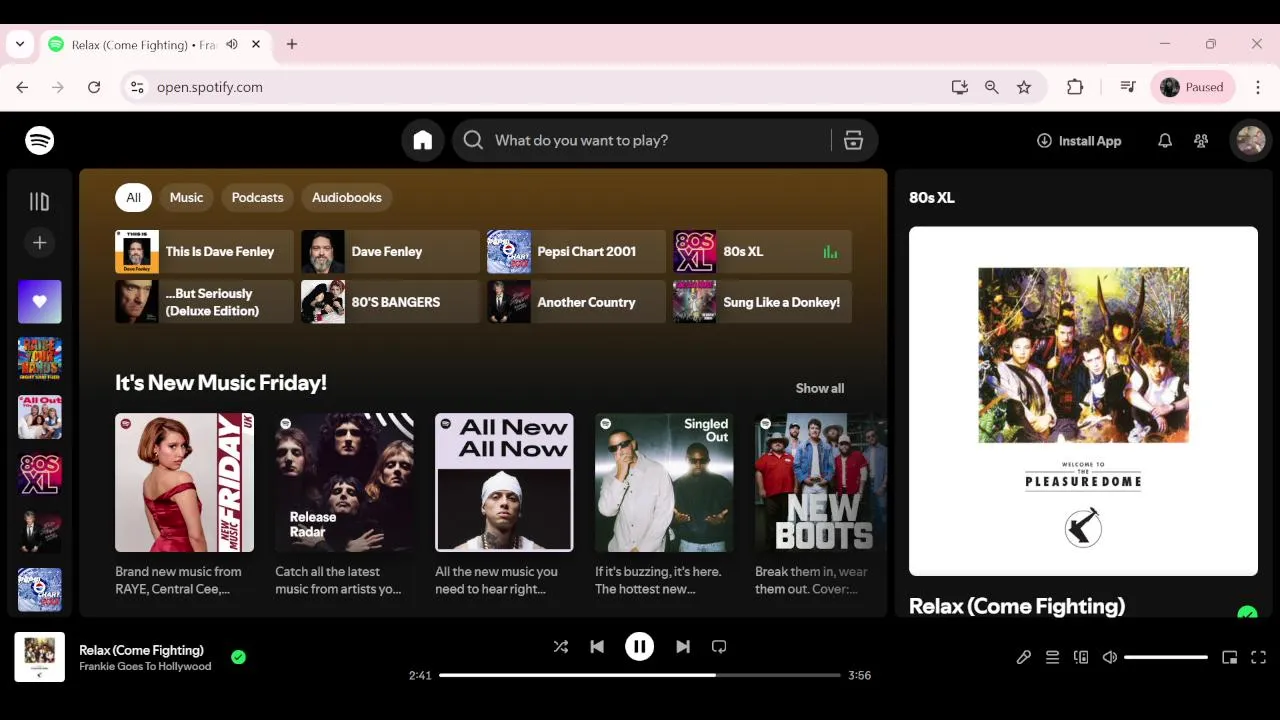Toggle repeat mode

tap(719, 647)
